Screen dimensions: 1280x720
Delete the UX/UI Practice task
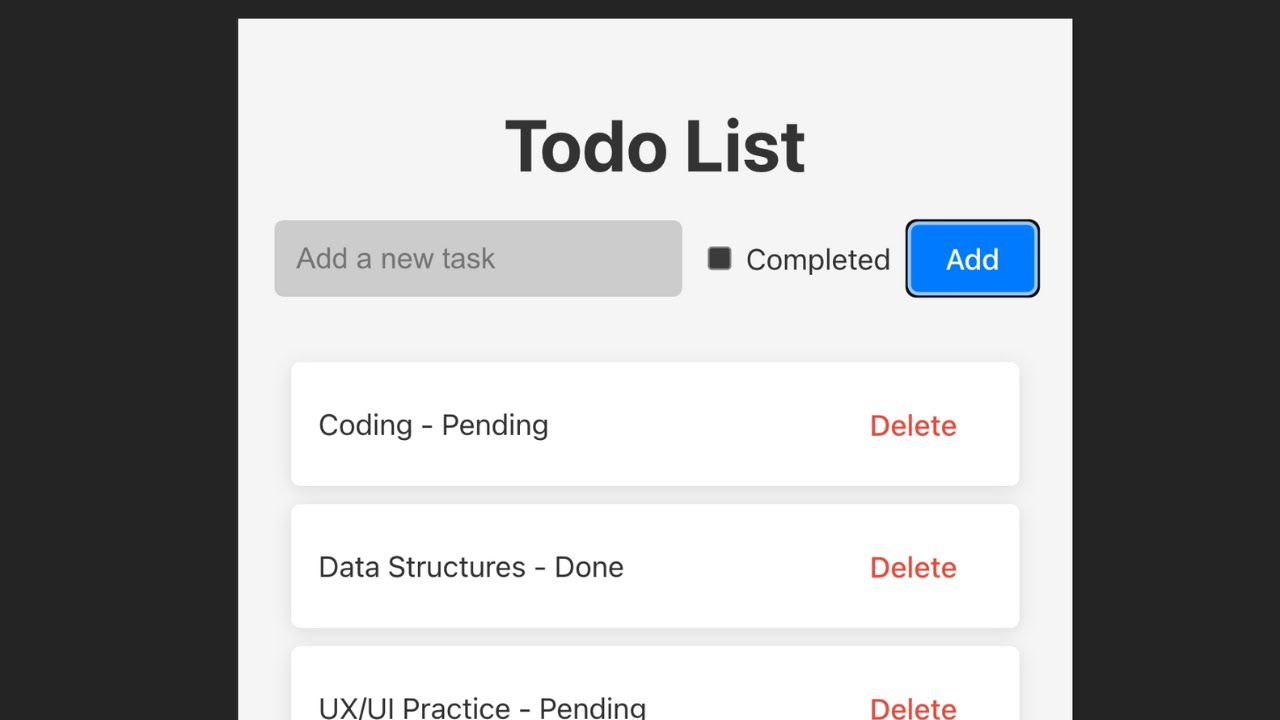(x=913, y=708)
